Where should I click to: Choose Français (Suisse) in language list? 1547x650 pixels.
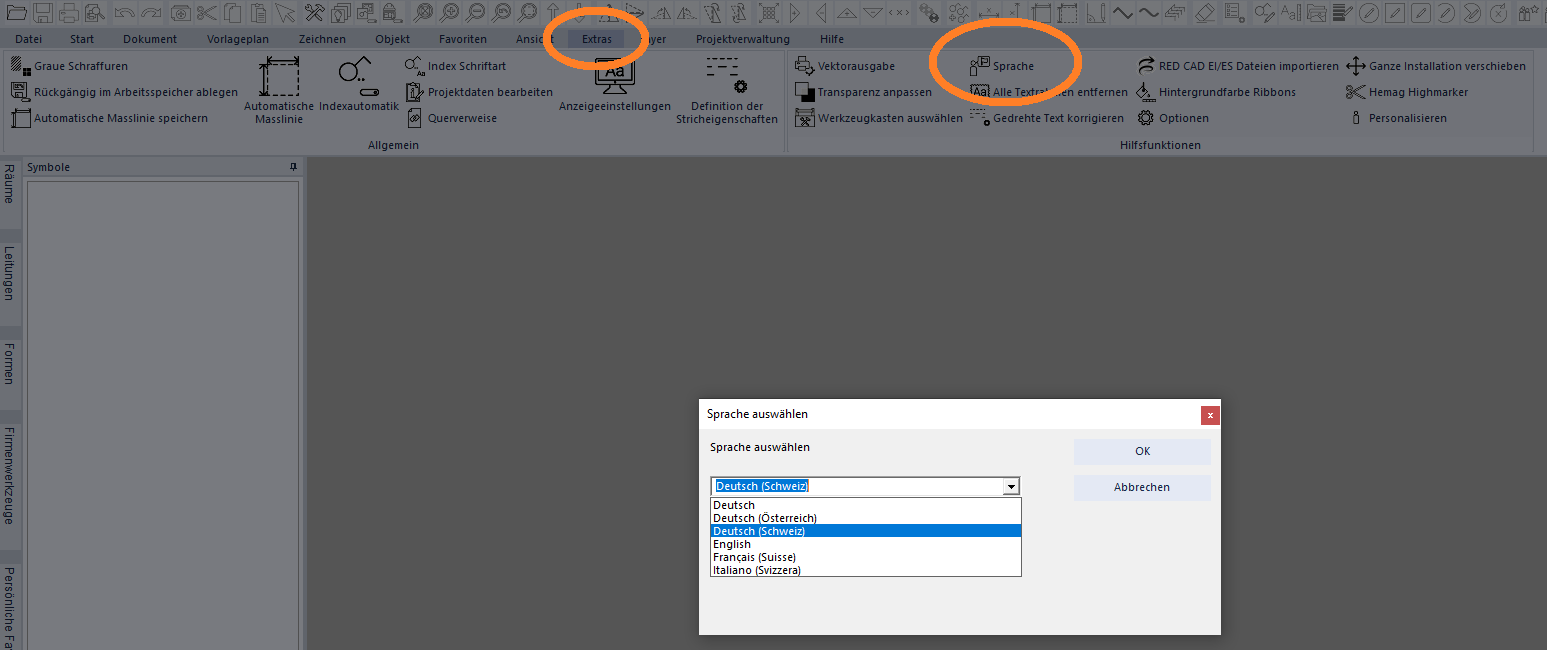[754, 557]
